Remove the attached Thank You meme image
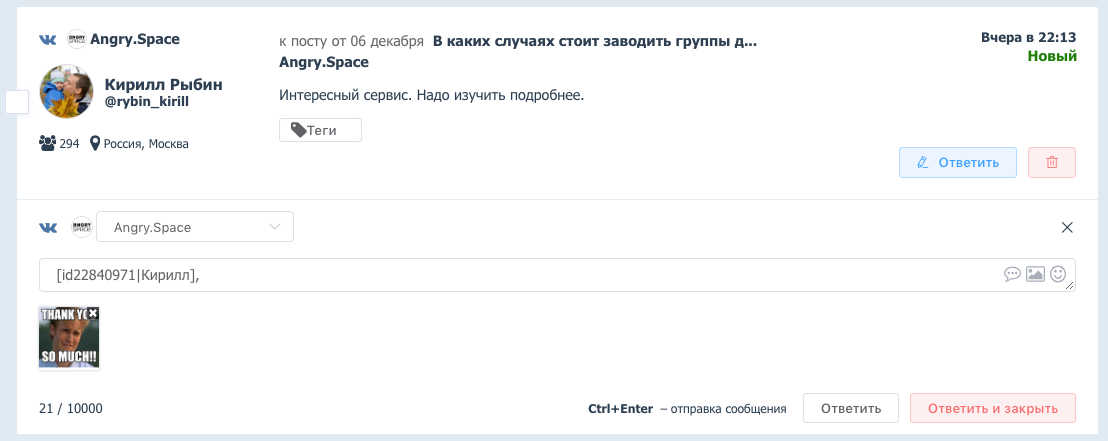The height and width of the screenshot is (441, 1108). tap(93, 312)
